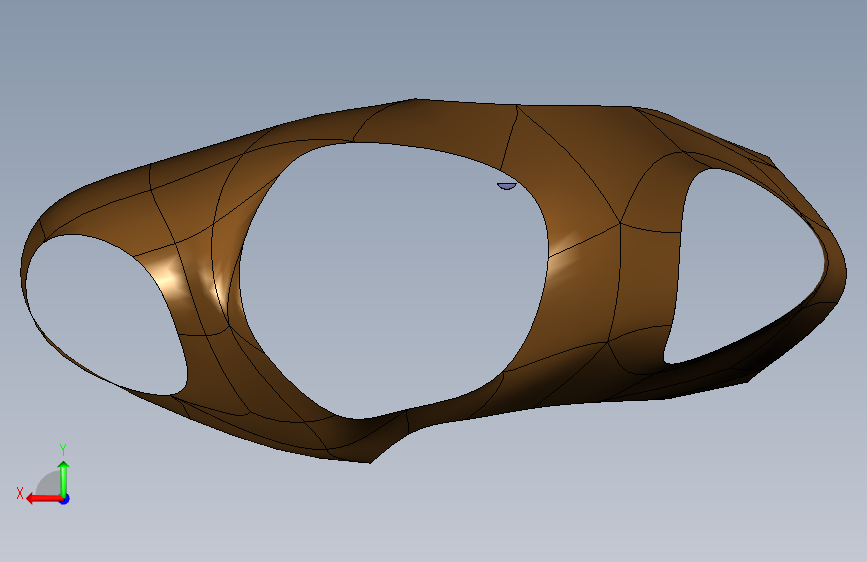Select the small blue half-disc marker
Image resolution: width=867 pixels, height=562 pixels.
pyautogui.click(x=506, y=186)
